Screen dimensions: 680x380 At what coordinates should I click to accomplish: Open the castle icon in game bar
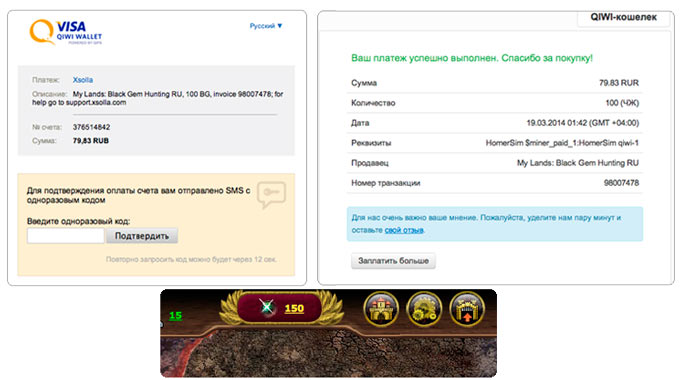[x=381, y=308]
